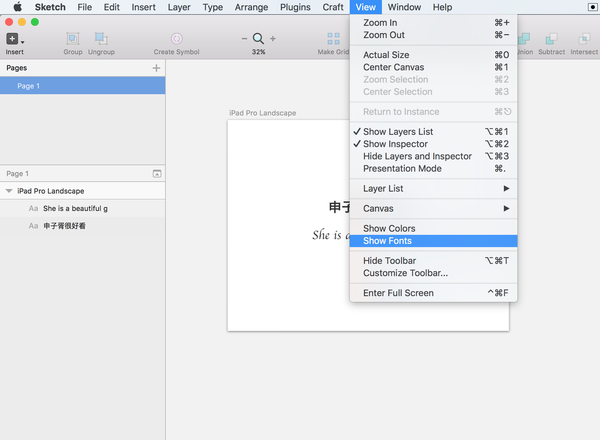Open the Insert menu in menu bar
The height and width of the screenshot is (440, 600).
[x=143, y=7]
